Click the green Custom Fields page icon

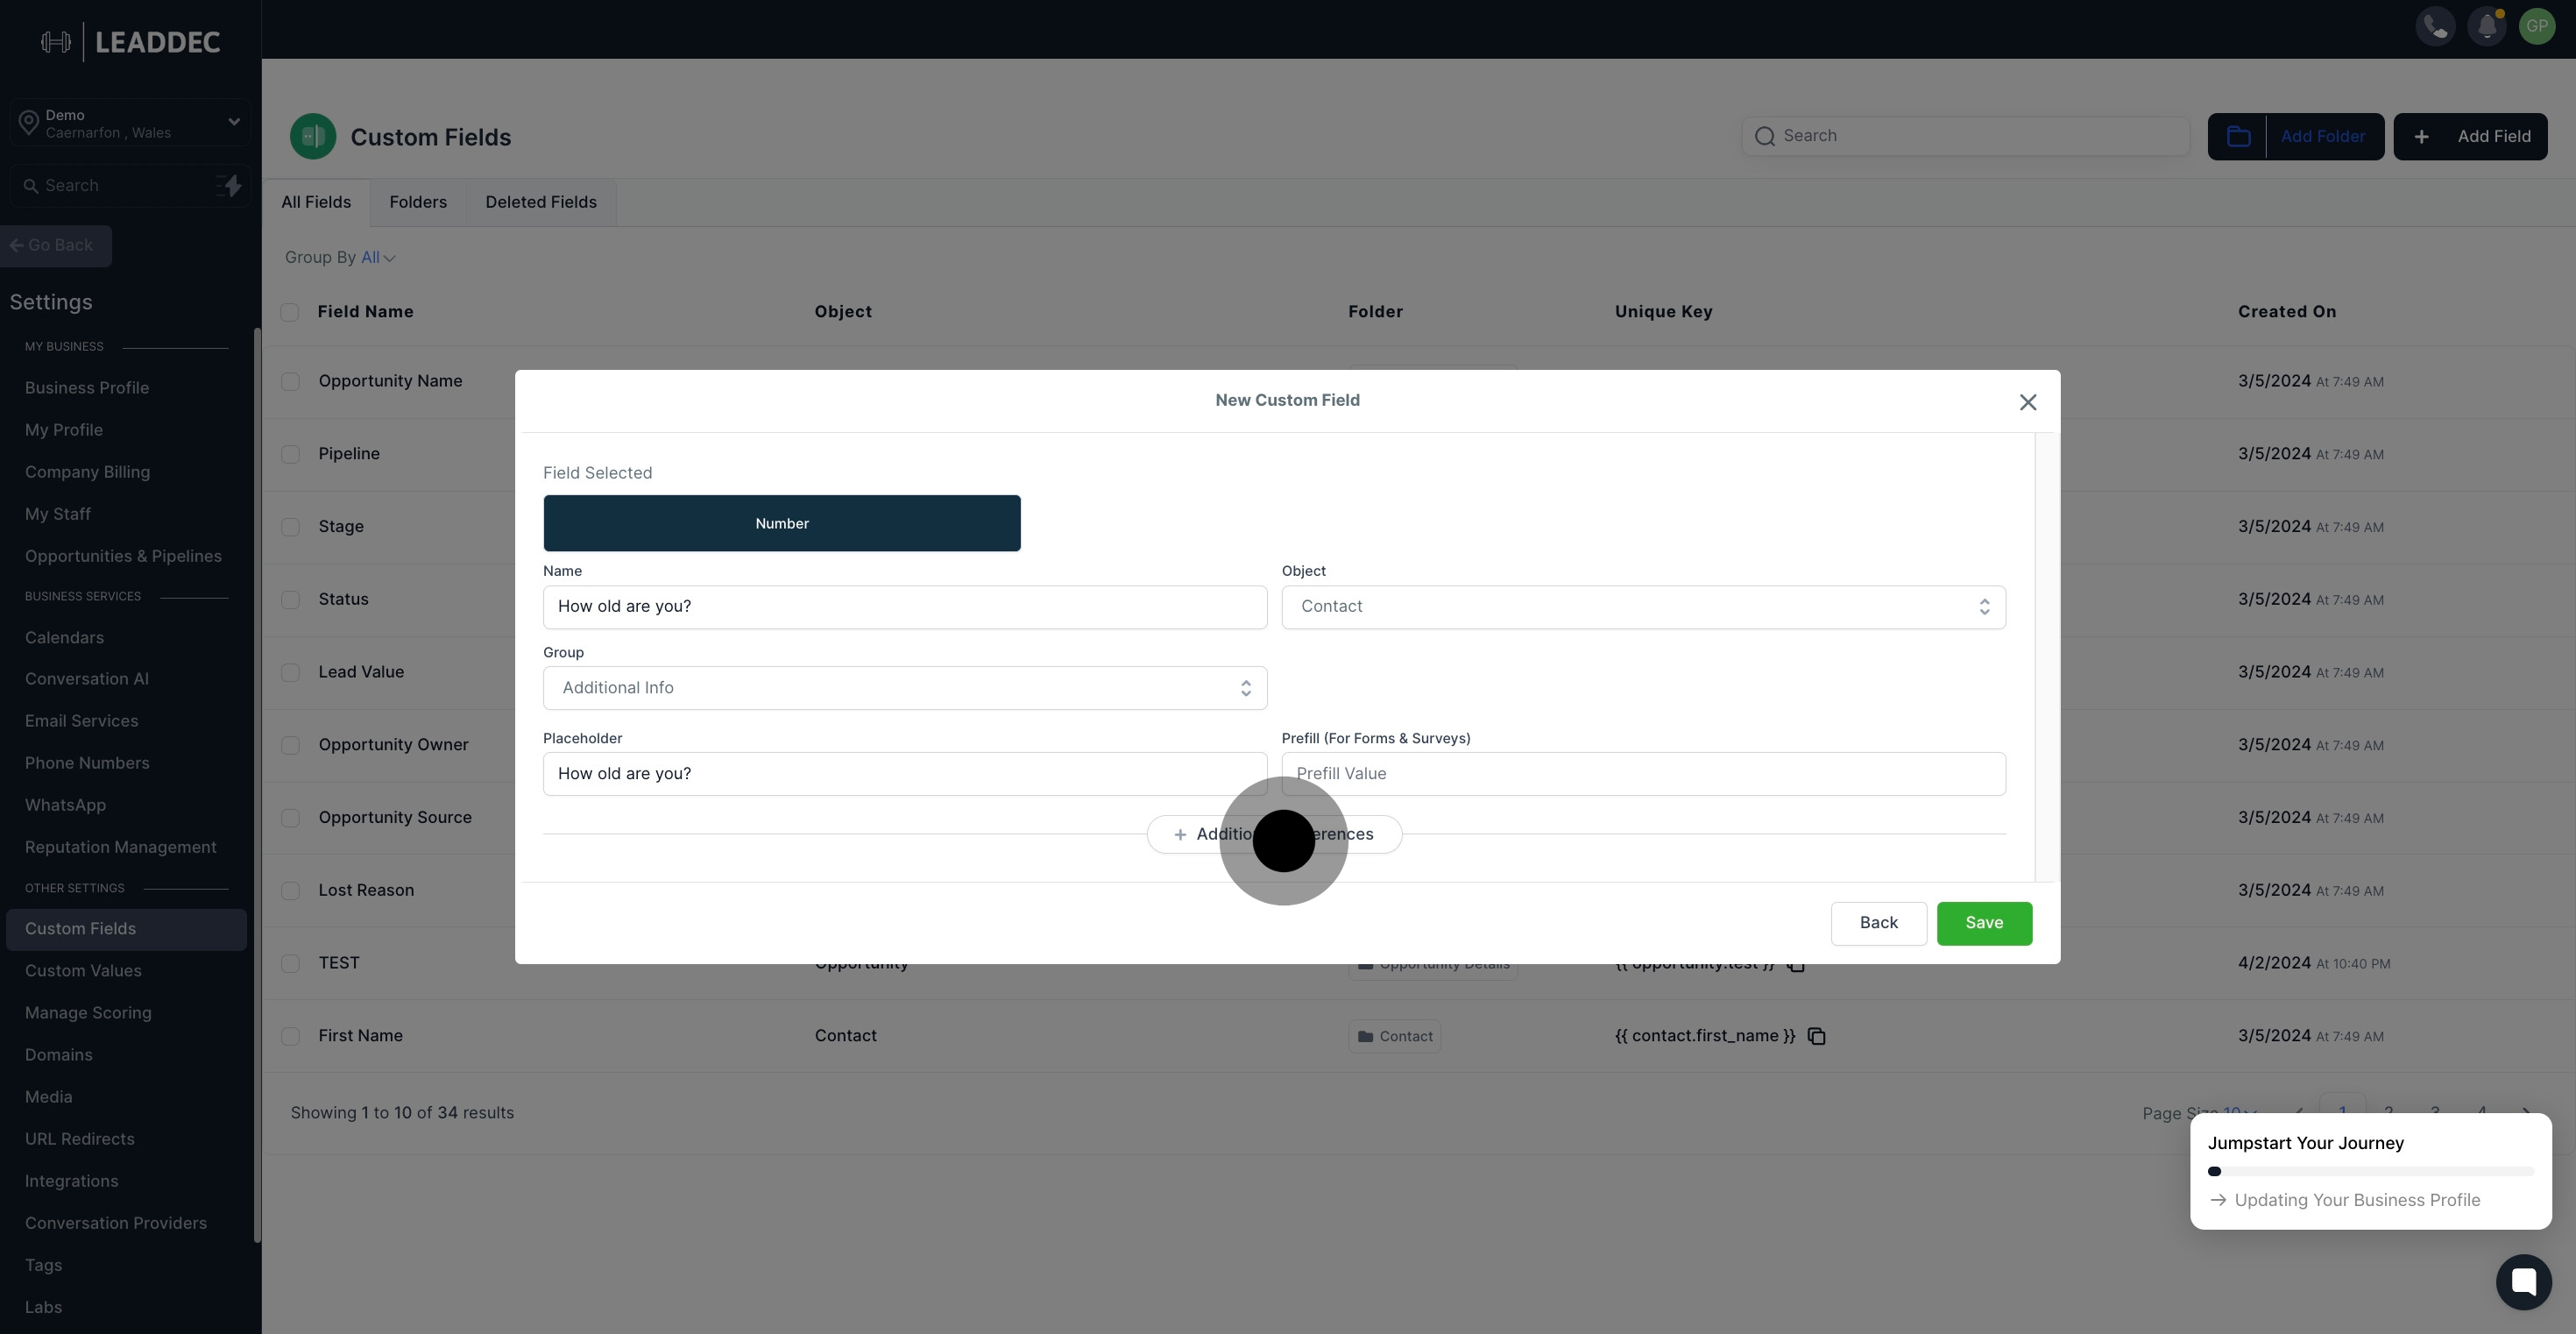point(313,136)
